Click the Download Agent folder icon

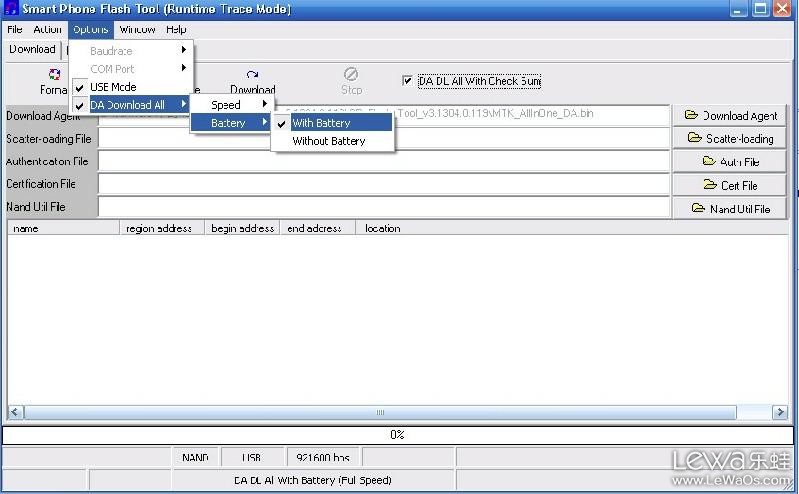691,115
